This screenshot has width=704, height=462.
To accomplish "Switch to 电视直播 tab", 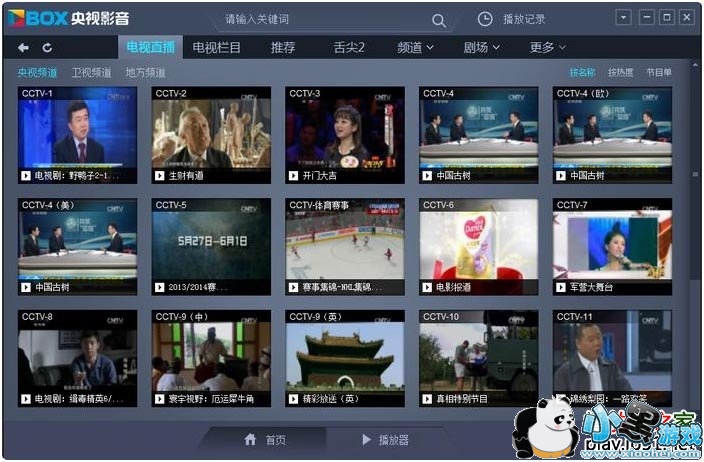I will [150, 47].
